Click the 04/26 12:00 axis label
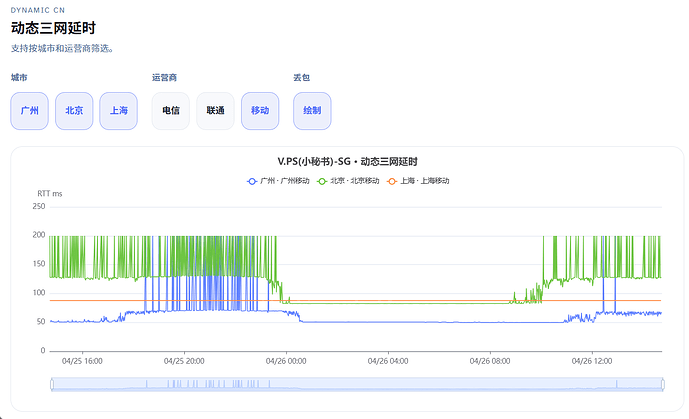 pos(592,361)
